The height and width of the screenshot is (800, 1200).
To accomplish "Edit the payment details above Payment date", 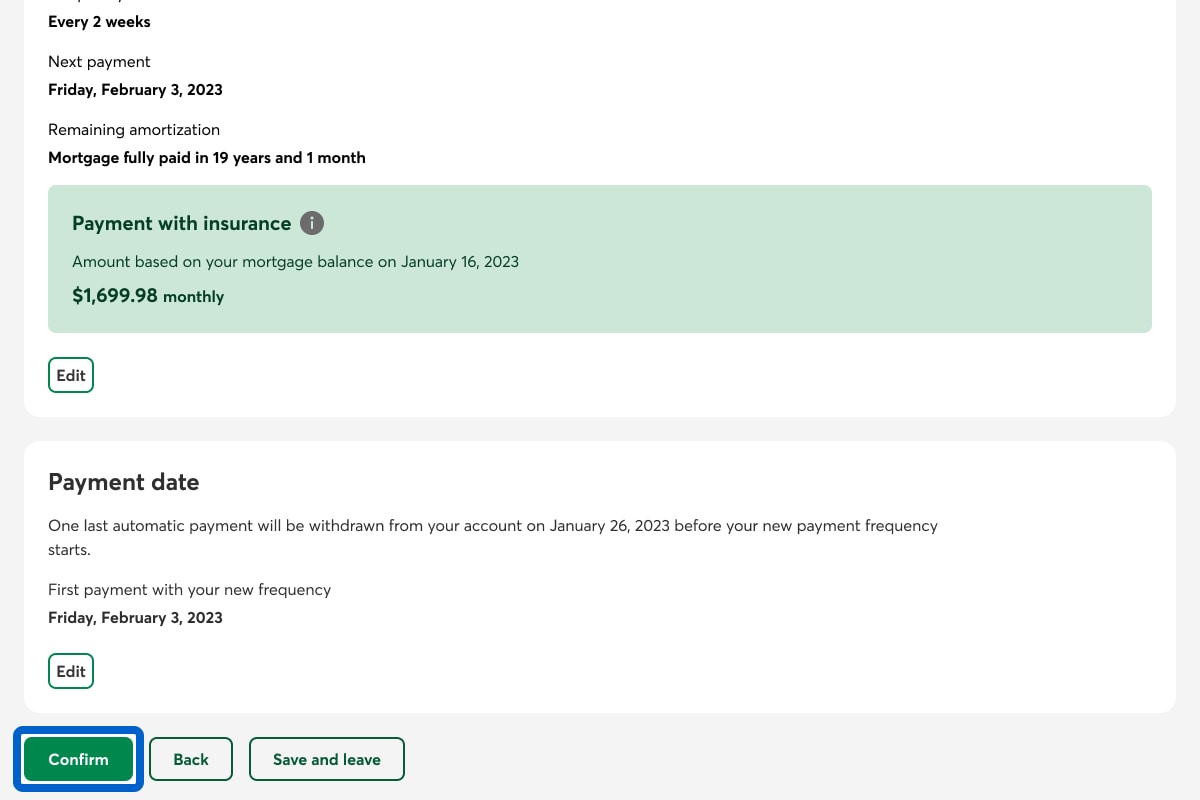I will point(71,375).
